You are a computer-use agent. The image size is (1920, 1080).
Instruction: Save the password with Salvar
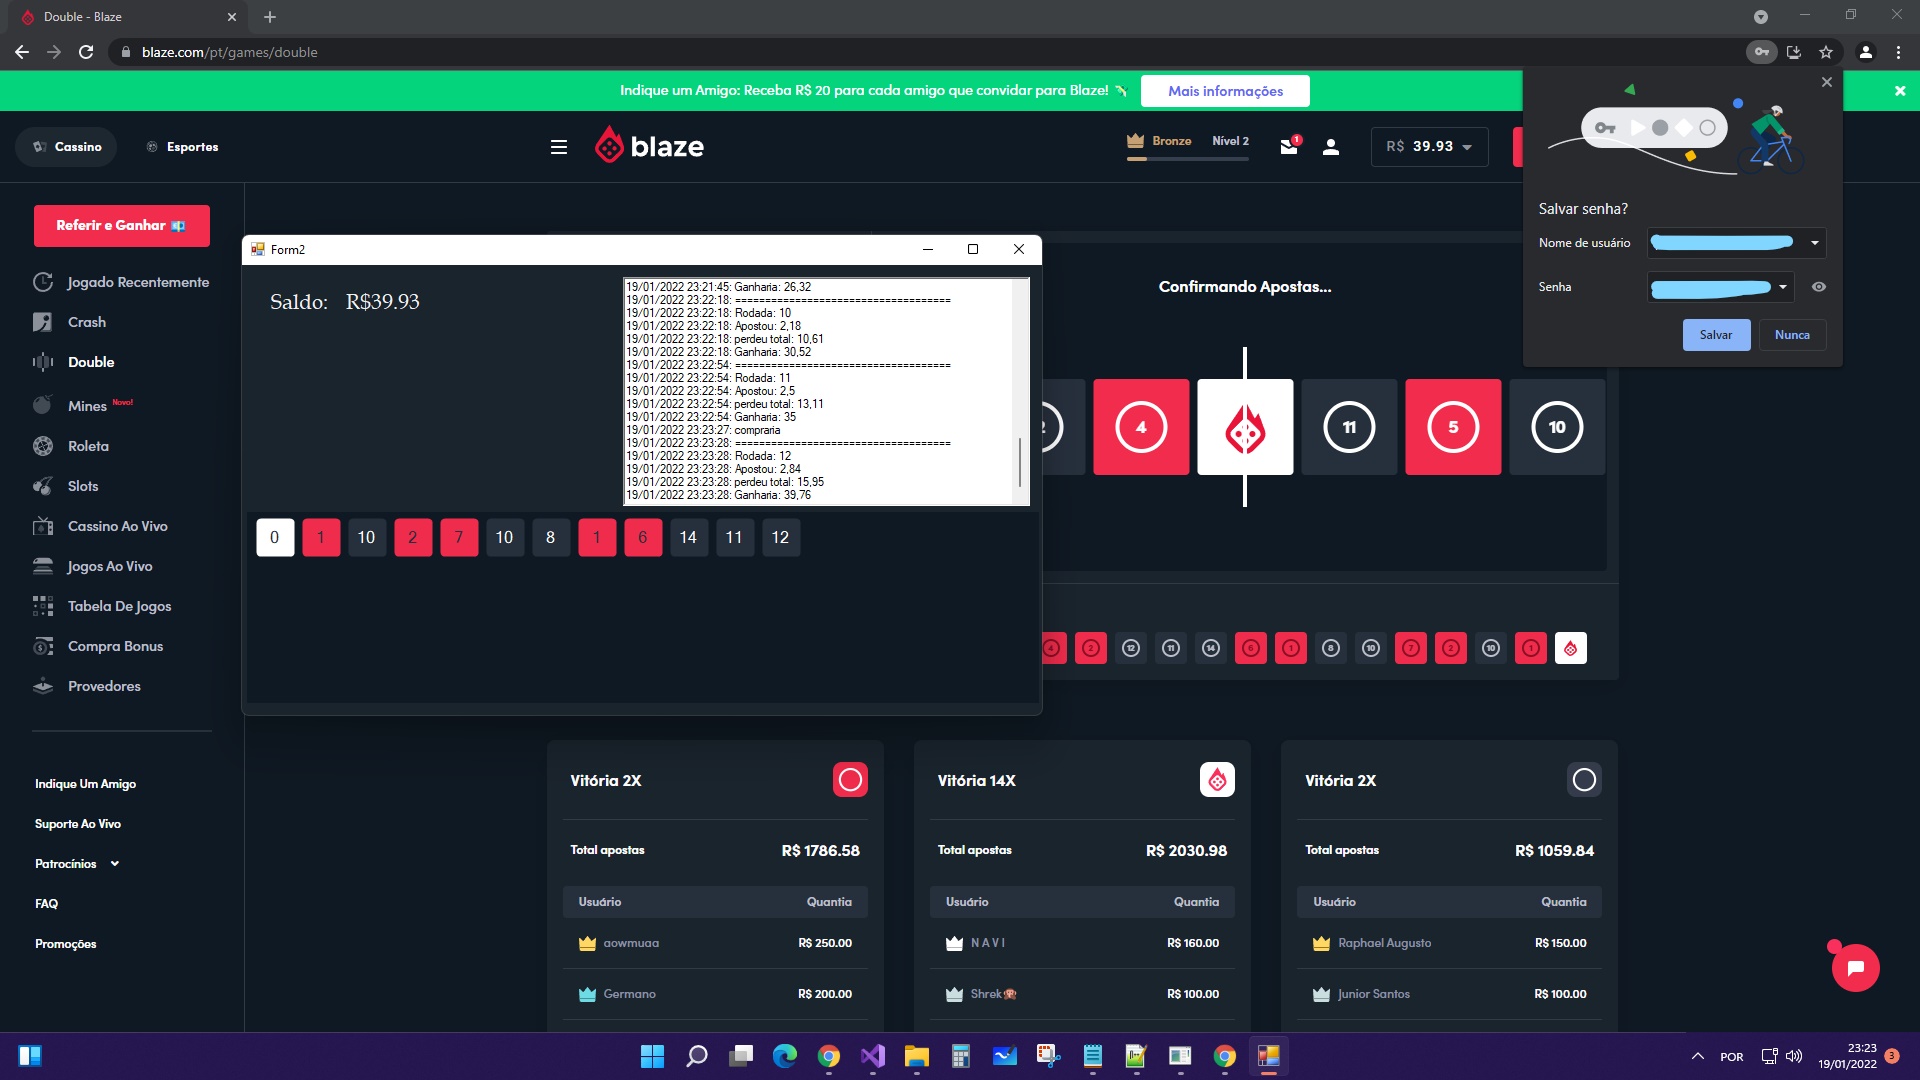tap(1716, 335)
